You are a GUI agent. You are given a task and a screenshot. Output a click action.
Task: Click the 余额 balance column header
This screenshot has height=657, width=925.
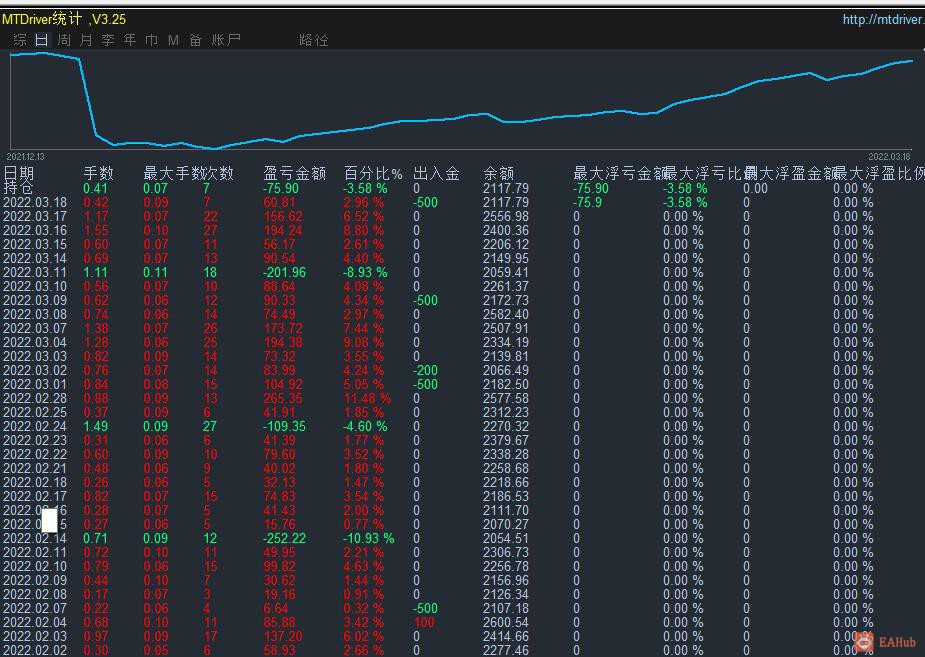point(498,173)
